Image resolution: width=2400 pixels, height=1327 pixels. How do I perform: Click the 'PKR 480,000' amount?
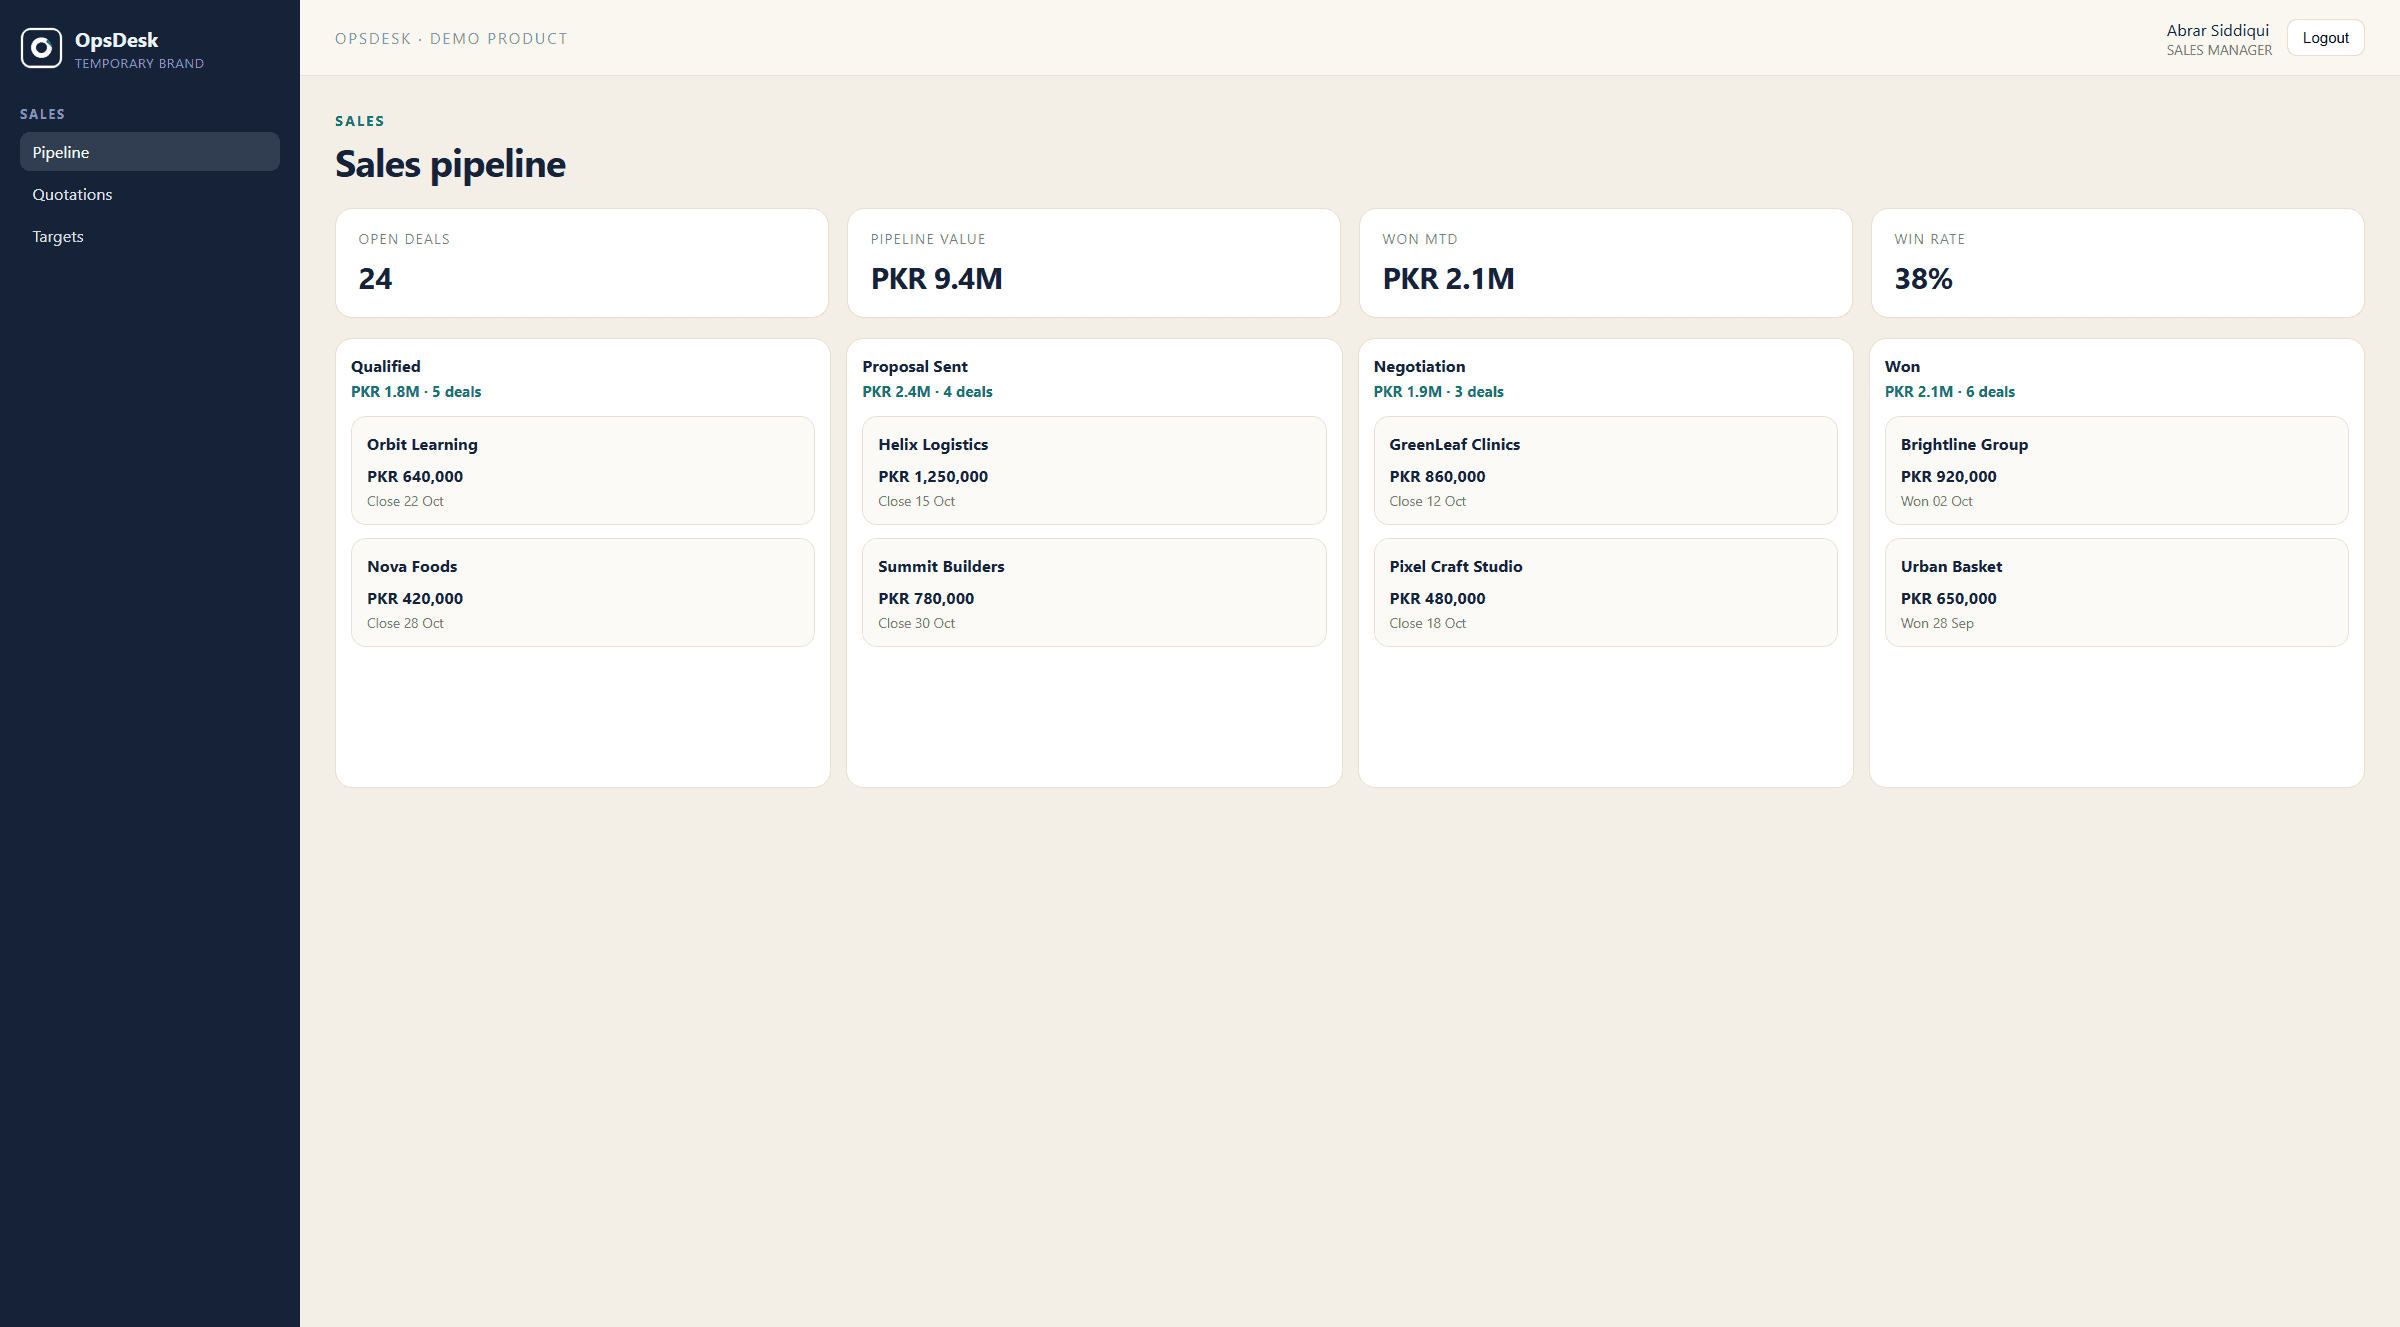pyautogui.click(x=1437, y=599)
